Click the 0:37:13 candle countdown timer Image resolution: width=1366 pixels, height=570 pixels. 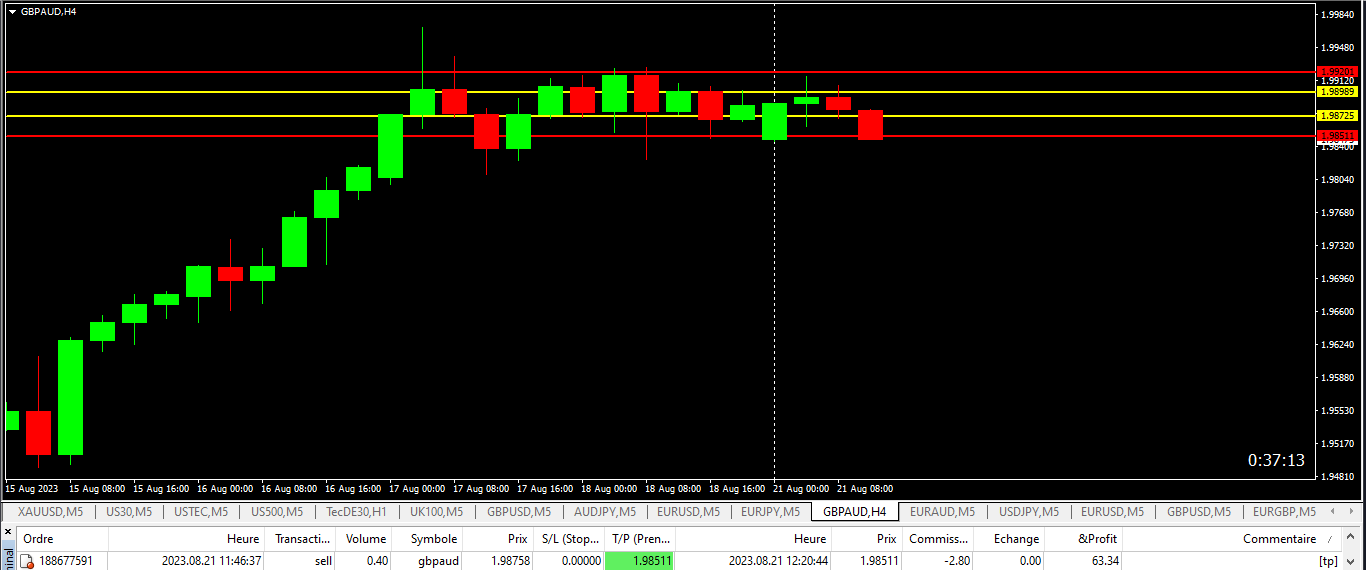point(1275,460)
